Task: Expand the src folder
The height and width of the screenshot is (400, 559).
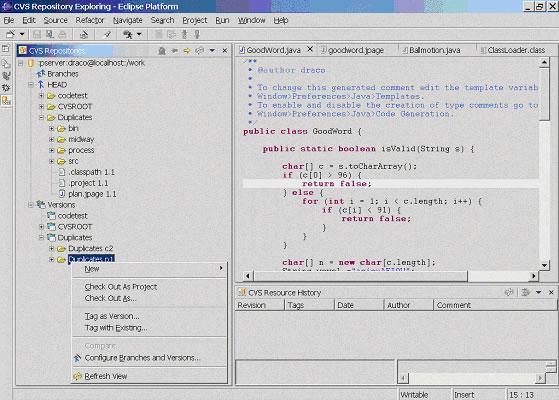Action: pos(52,161)
